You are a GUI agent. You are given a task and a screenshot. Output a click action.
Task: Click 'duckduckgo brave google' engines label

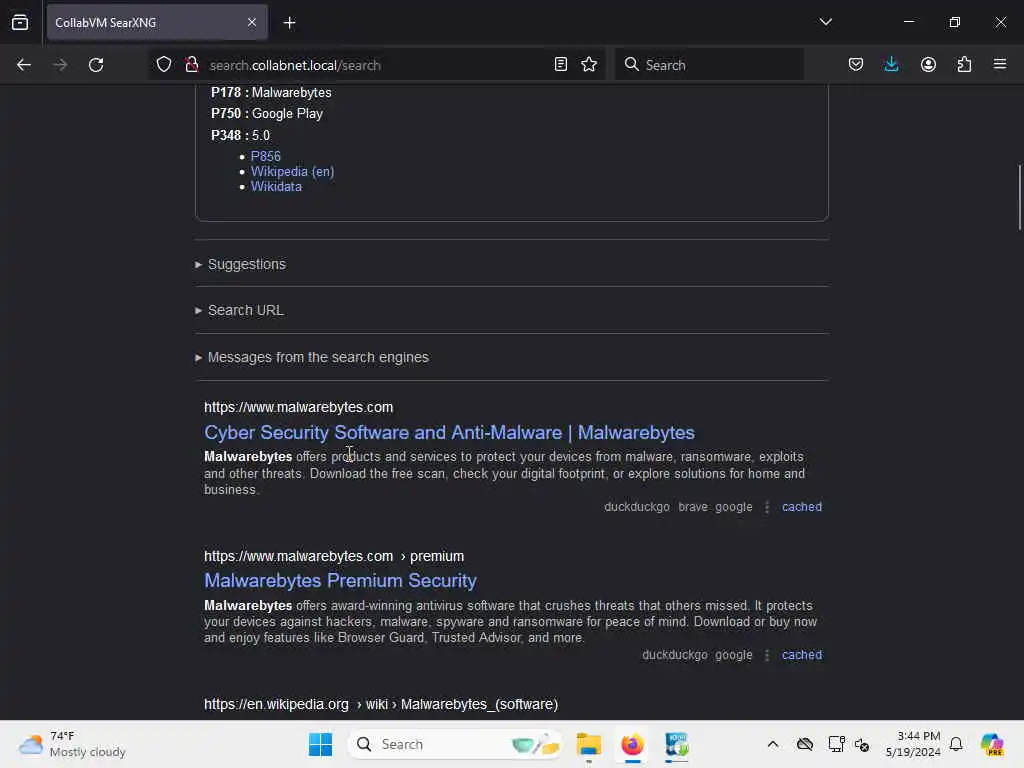click(678, 507)
